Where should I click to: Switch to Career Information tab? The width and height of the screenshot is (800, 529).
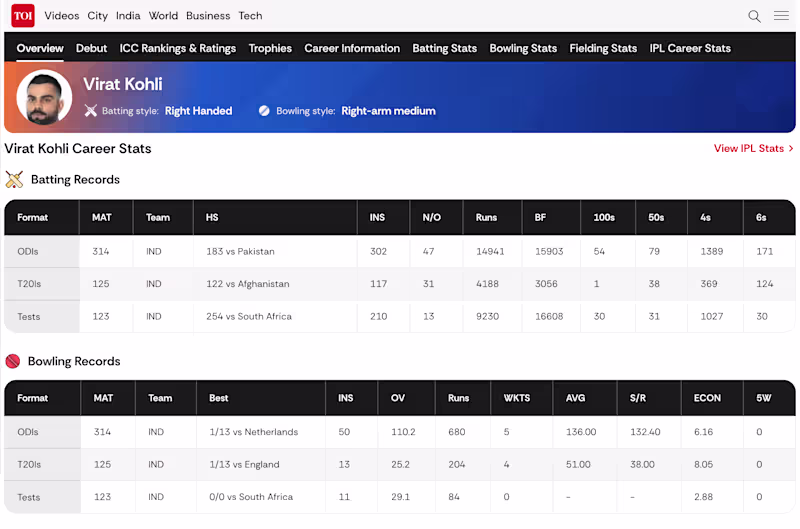(352, 48)
